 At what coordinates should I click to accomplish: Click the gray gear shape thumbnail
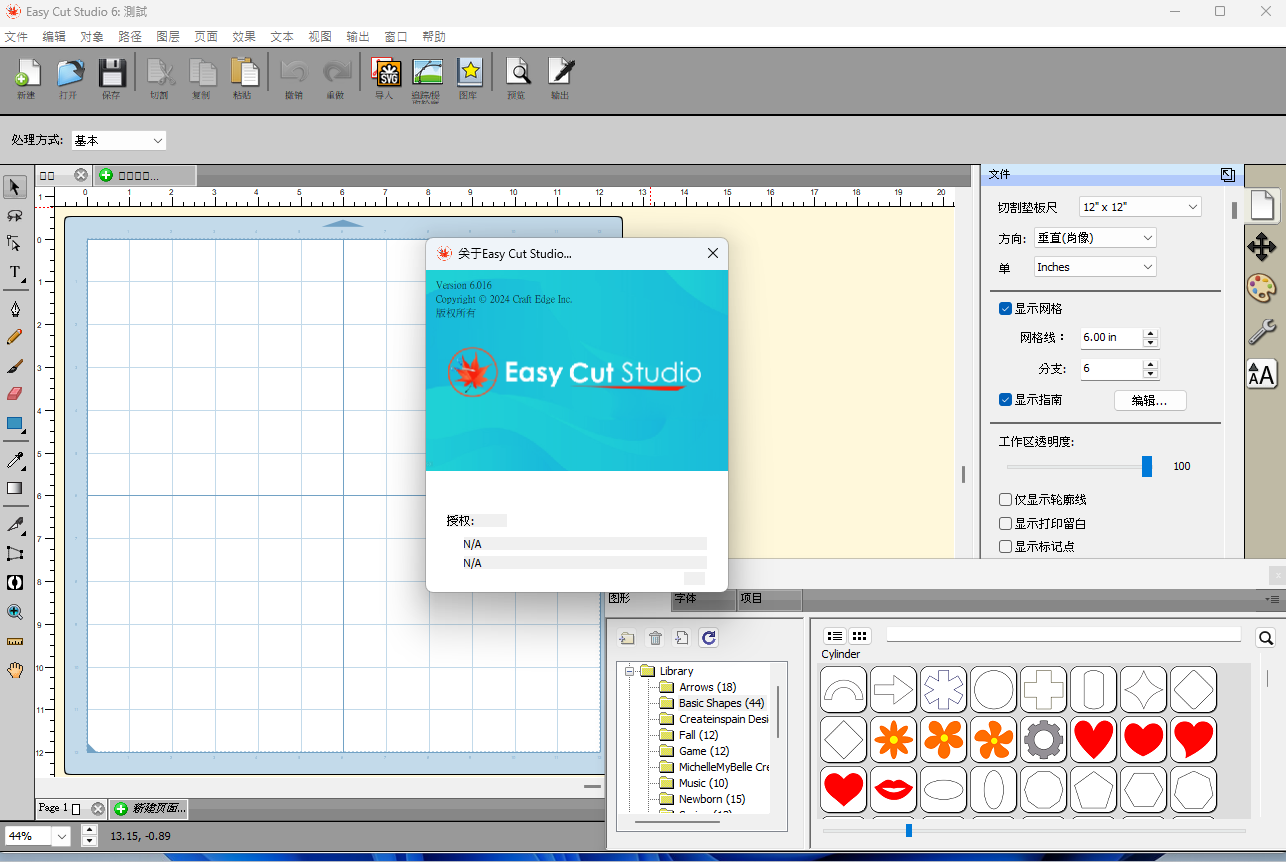(1044, 740)
